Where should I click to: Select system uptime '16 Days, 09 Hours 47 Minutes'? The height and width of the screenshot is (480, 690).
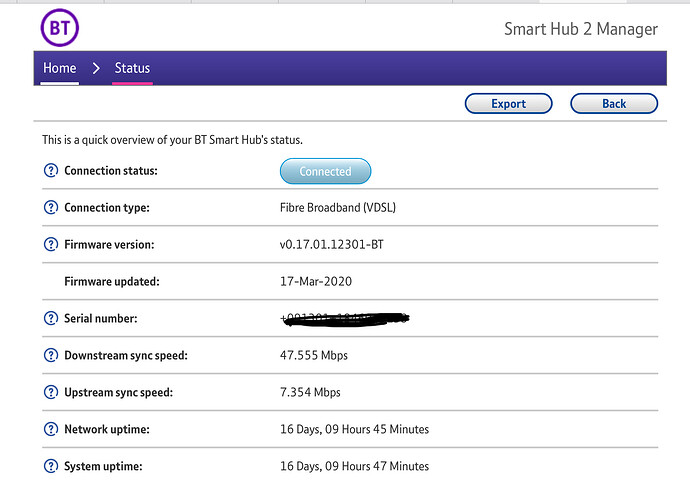tap(354, 466)
